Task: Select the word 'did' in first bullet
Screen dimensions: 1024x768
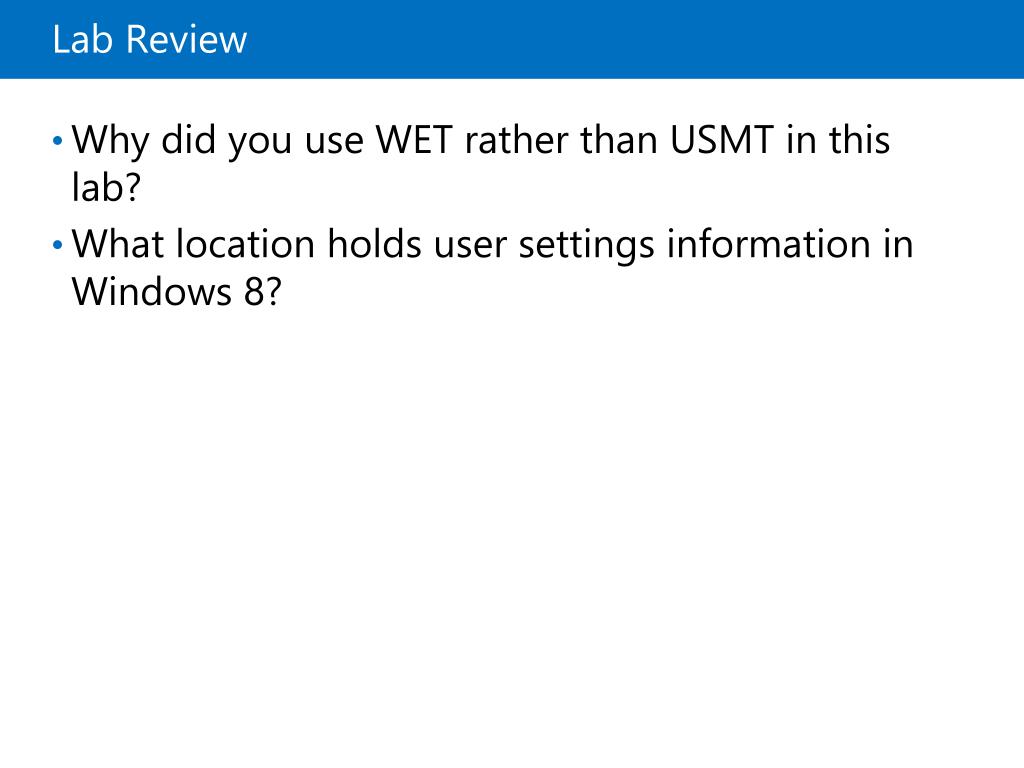Action: (188, 140)
